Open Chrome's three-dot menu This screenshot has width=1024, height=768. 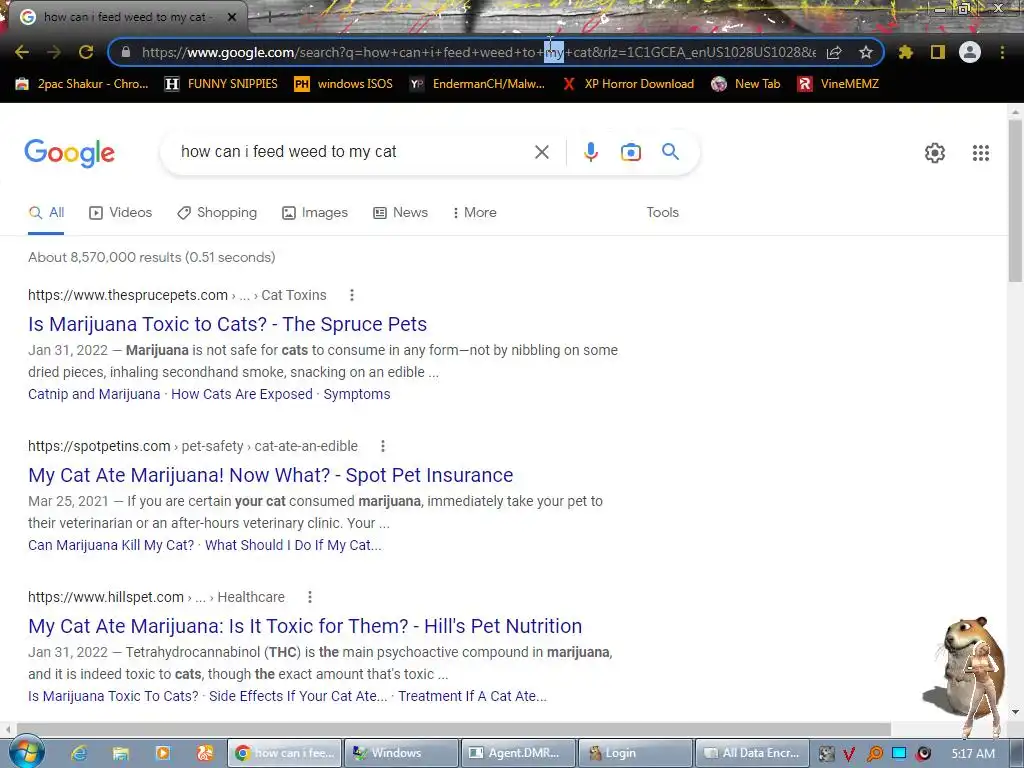(1002, 52)
